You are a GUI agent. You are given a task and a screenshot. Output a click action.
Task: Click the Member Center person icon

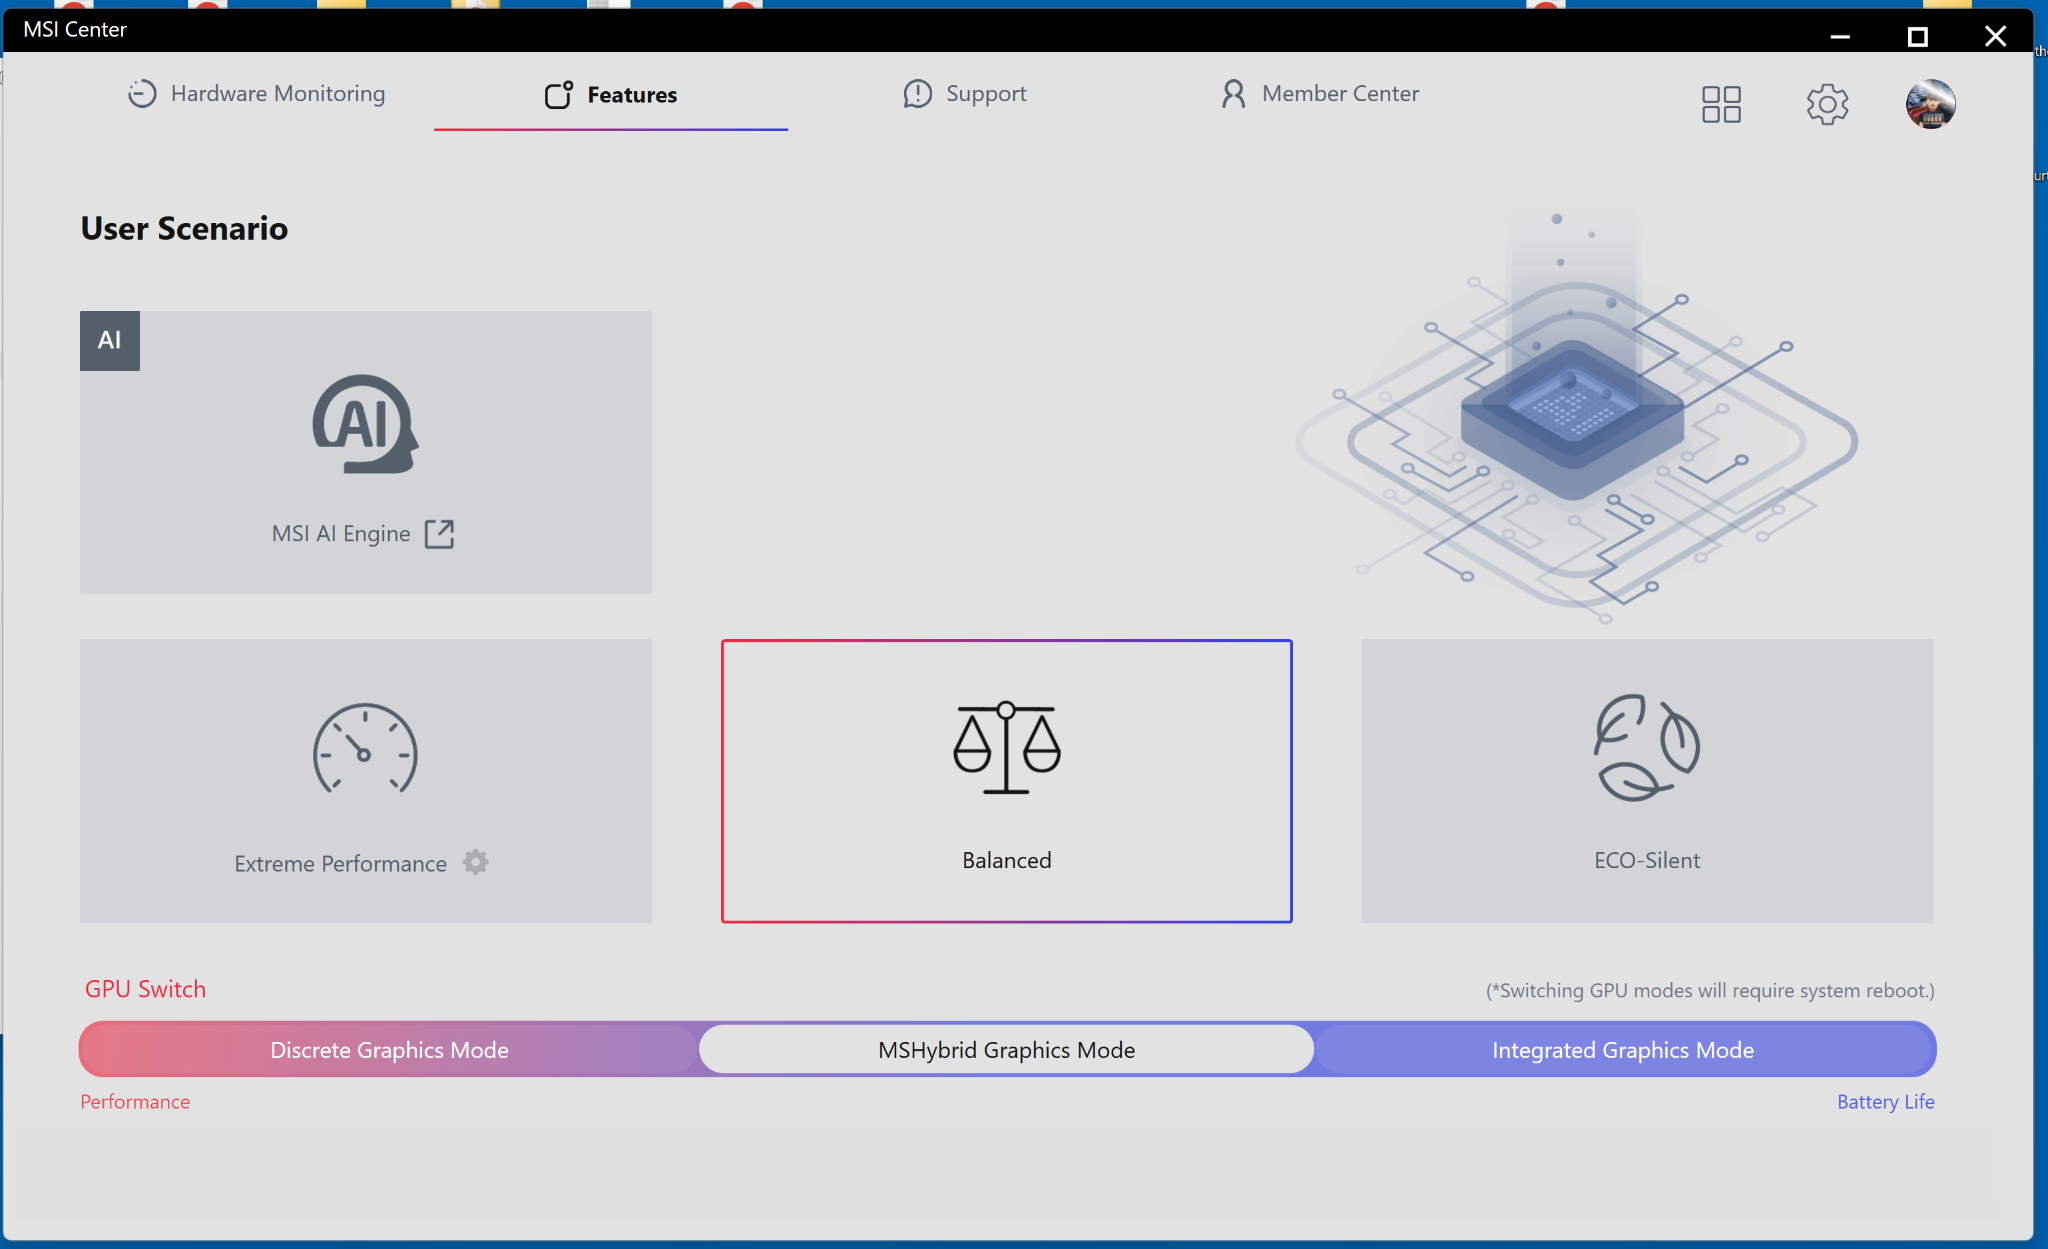(1234, 94)
